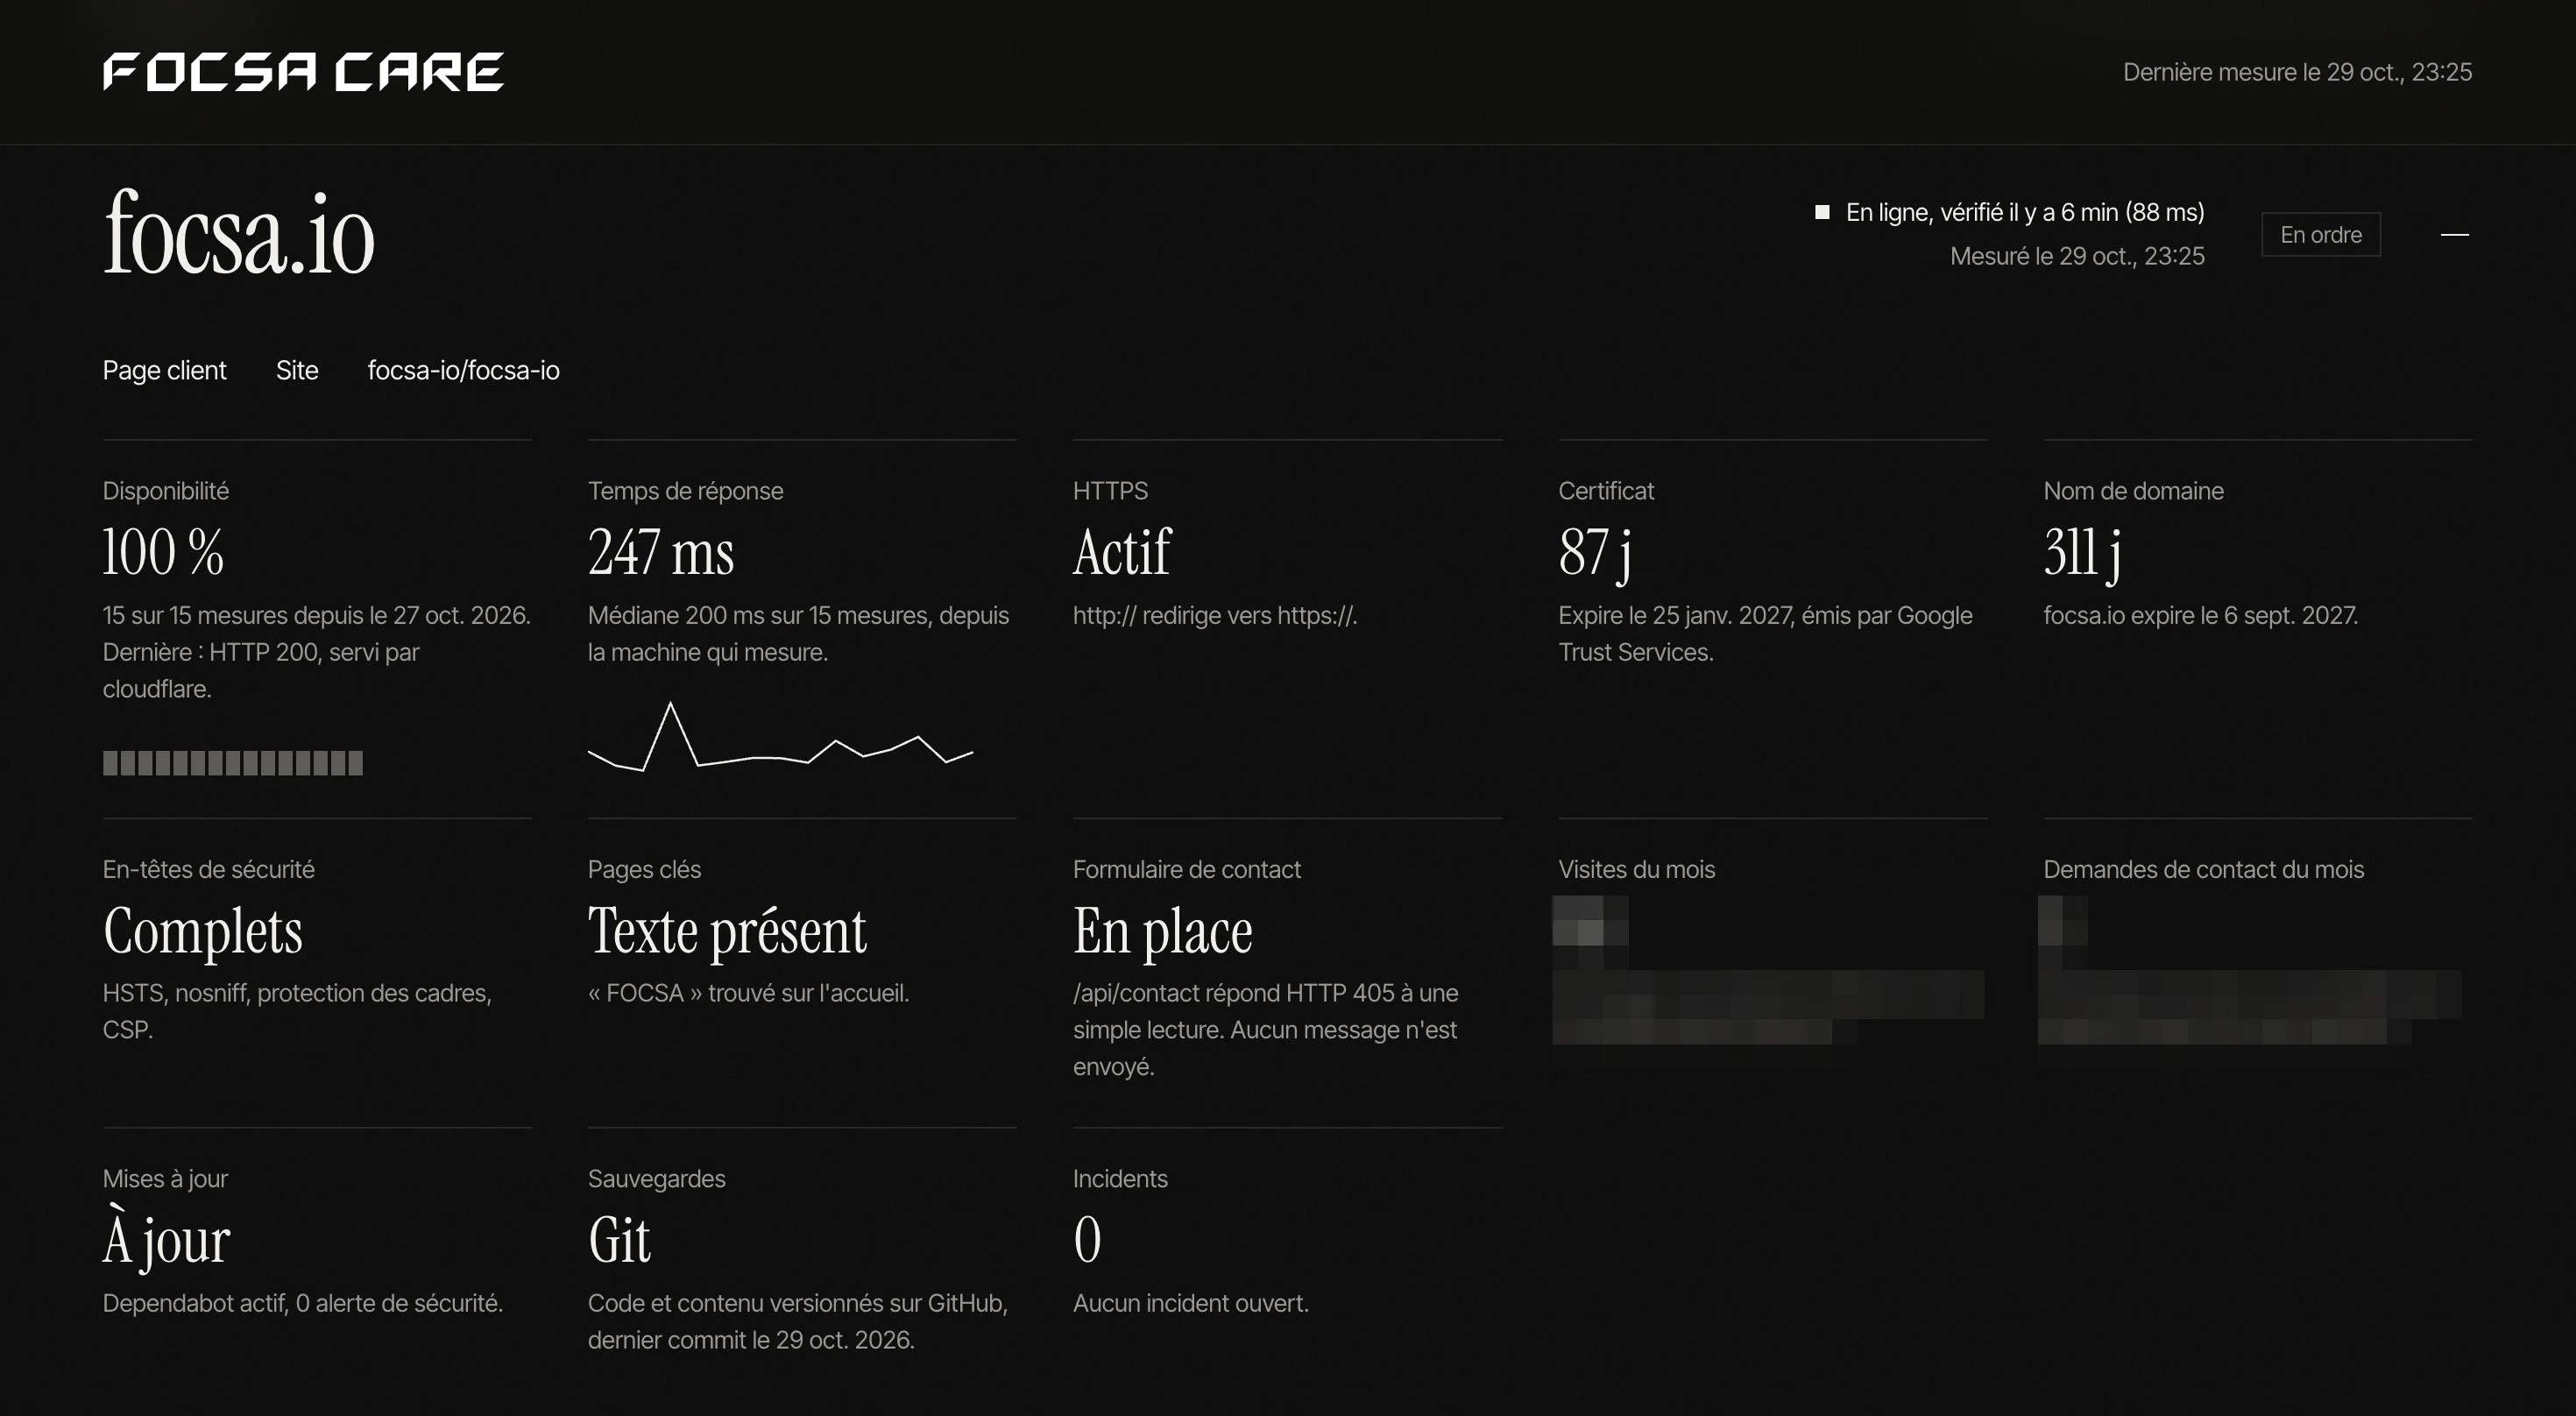
Task: Click the Incidents count 0
Action: pyautogui.click(x=1087, y=1240)
